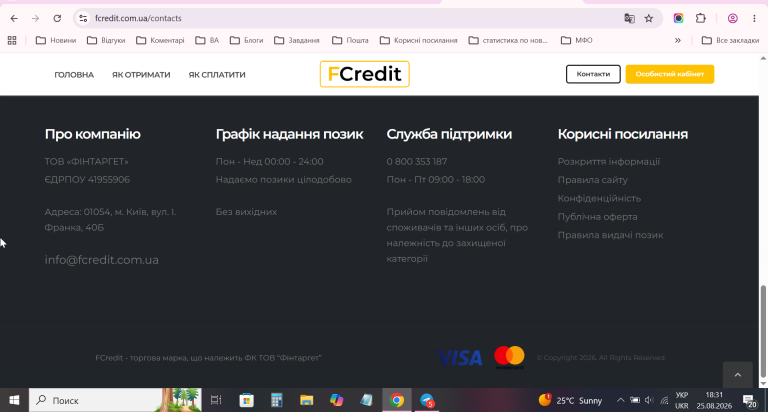Open Microsoft Store from the taskbar
768x412 pixels.
coord(246,400)
